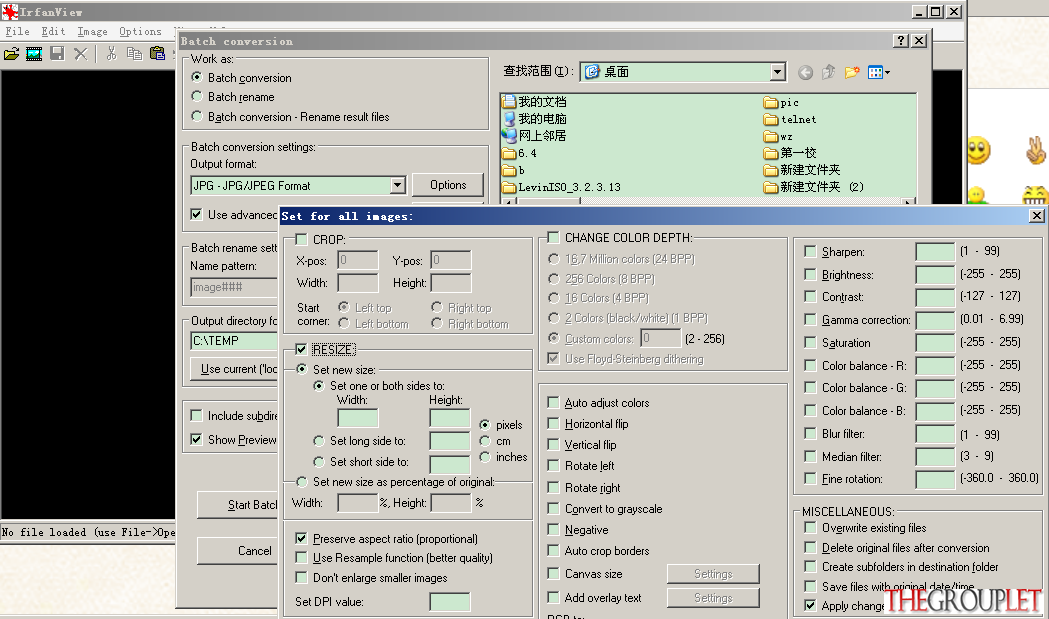Viewport: 1049px width, 619px height.
Task: Tick the Sharpen checkbox
Action: (810, 252)
